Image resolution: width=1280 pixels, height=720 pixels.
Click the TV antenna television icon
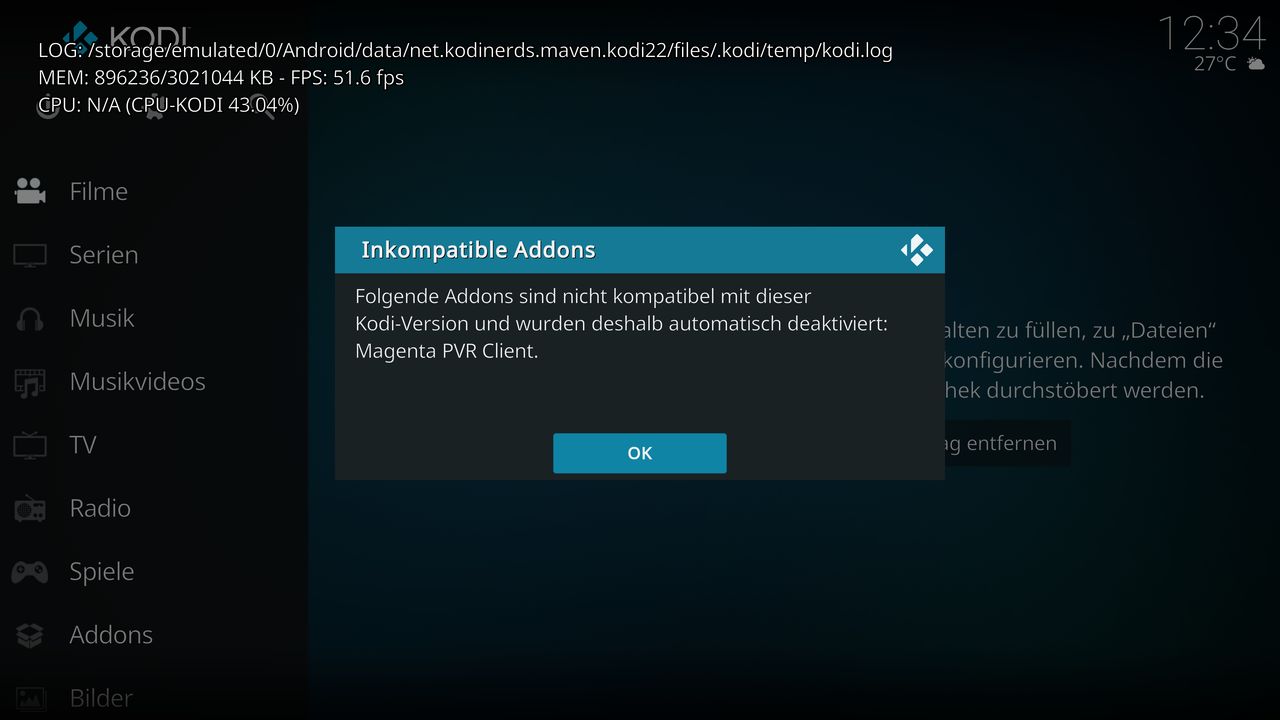30,444
